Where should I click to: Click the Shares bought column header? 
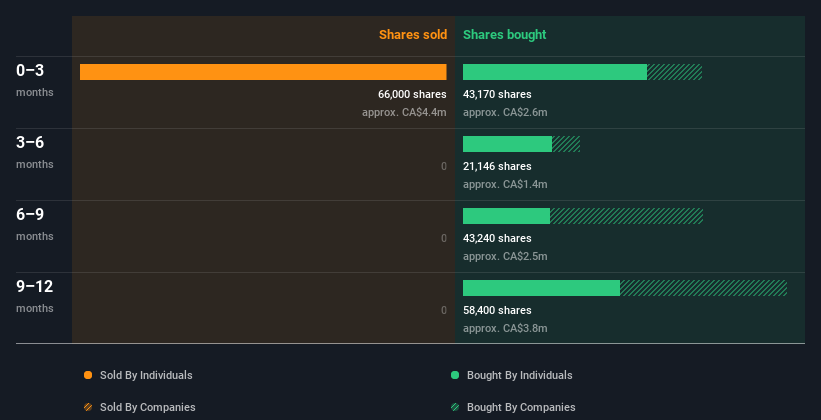[505, 35]
